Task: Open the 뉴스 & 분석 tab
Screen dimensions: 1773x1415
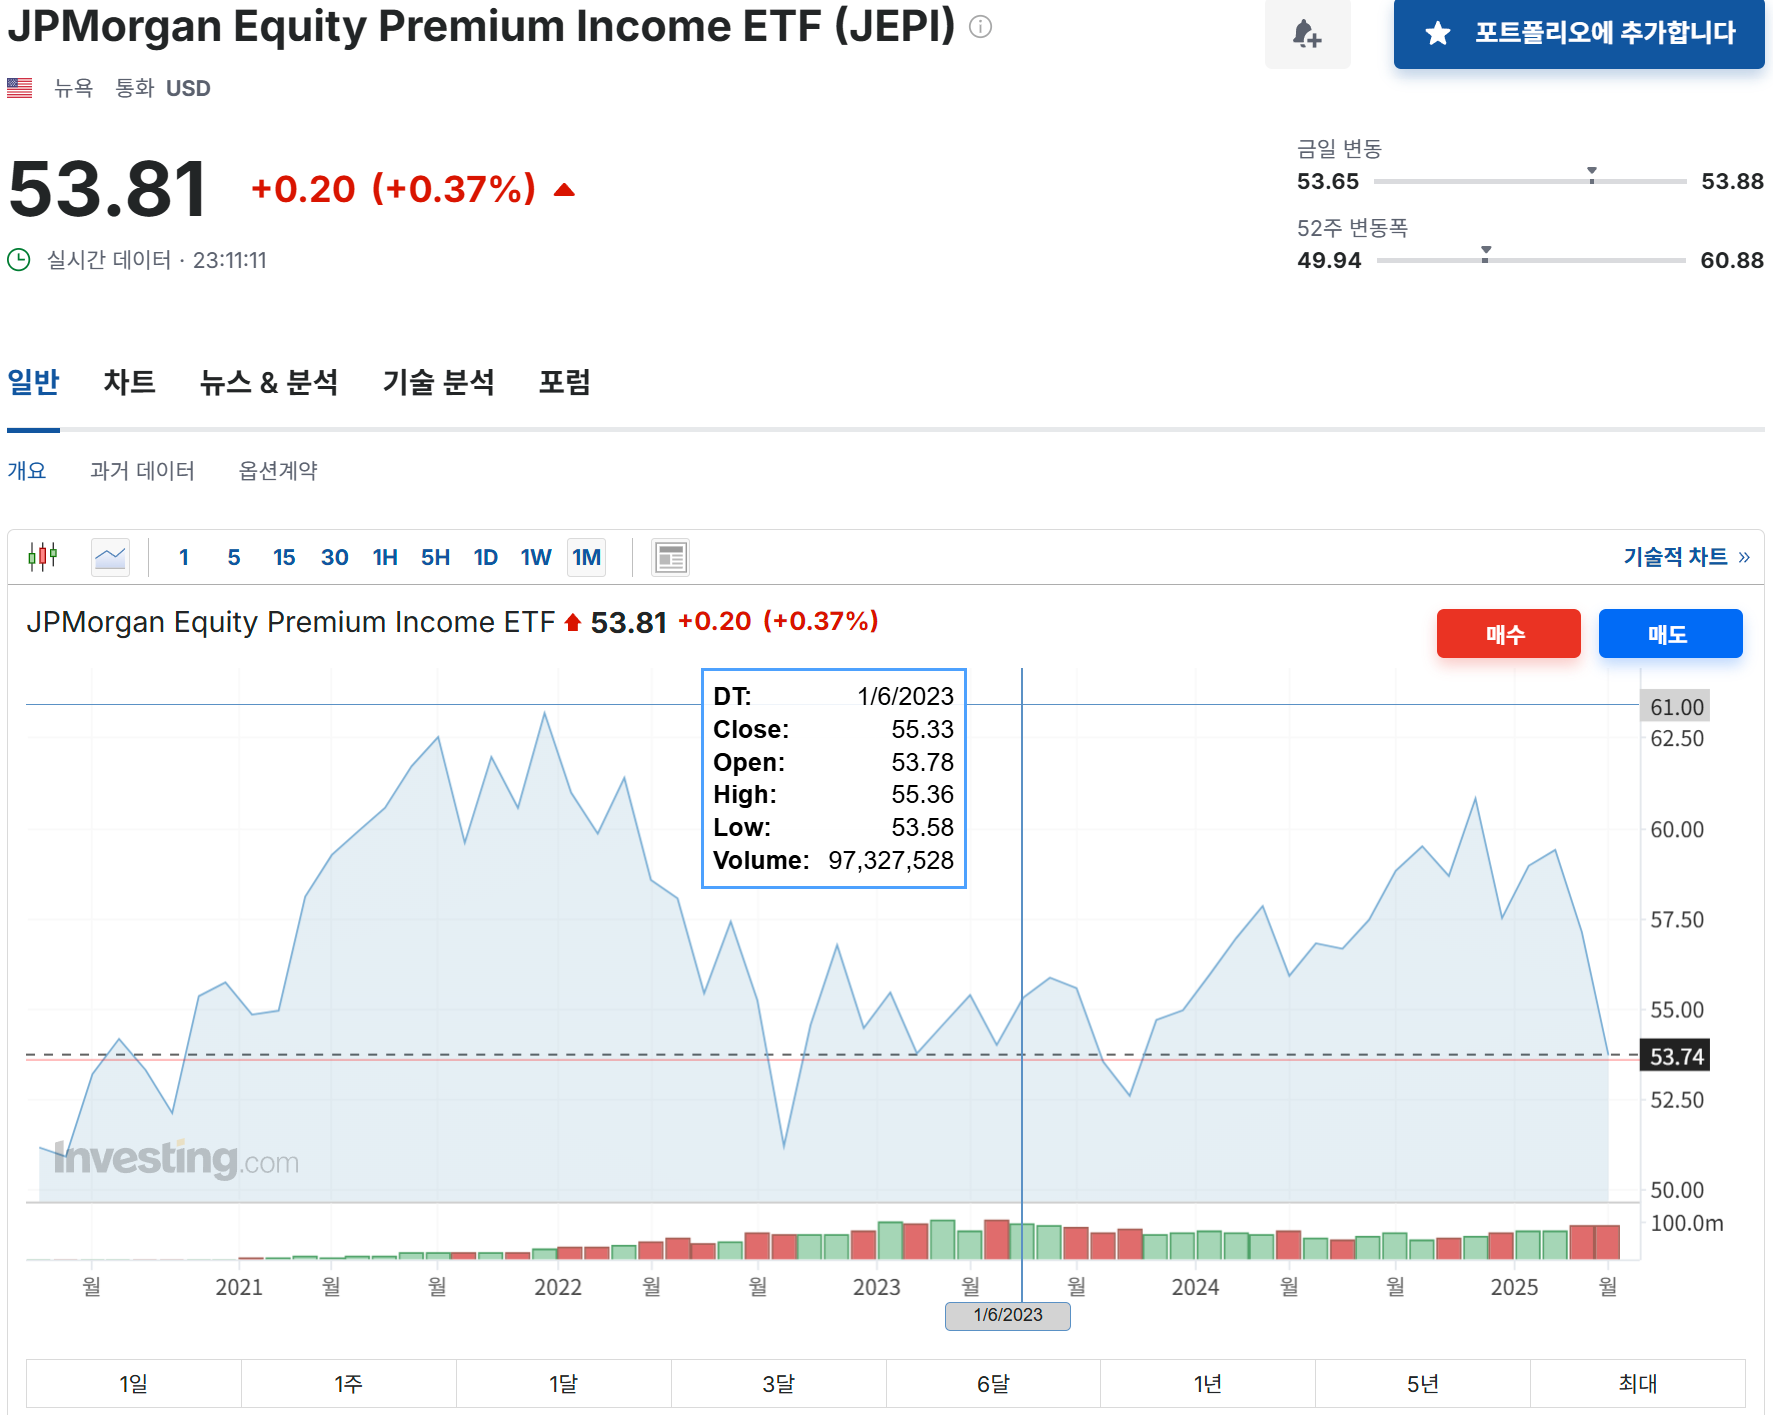Action: coord(269,382)
